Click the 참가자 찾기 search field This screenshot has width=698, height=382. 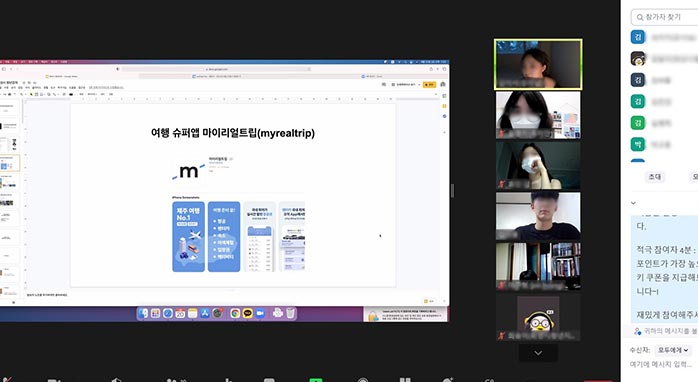click(664, 17)
